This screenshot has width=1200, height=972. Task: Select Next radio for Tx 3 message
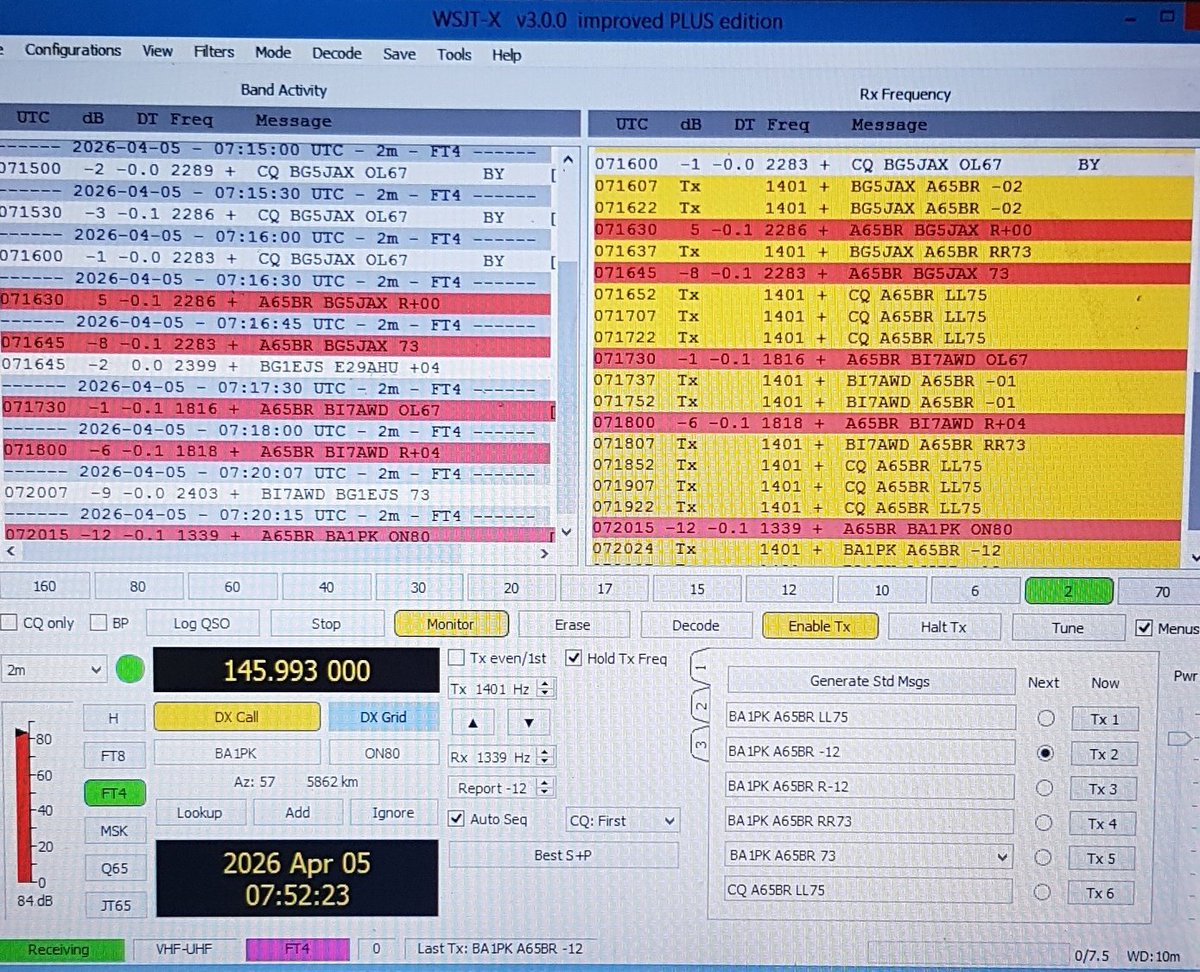click(x=1045, y=788)
